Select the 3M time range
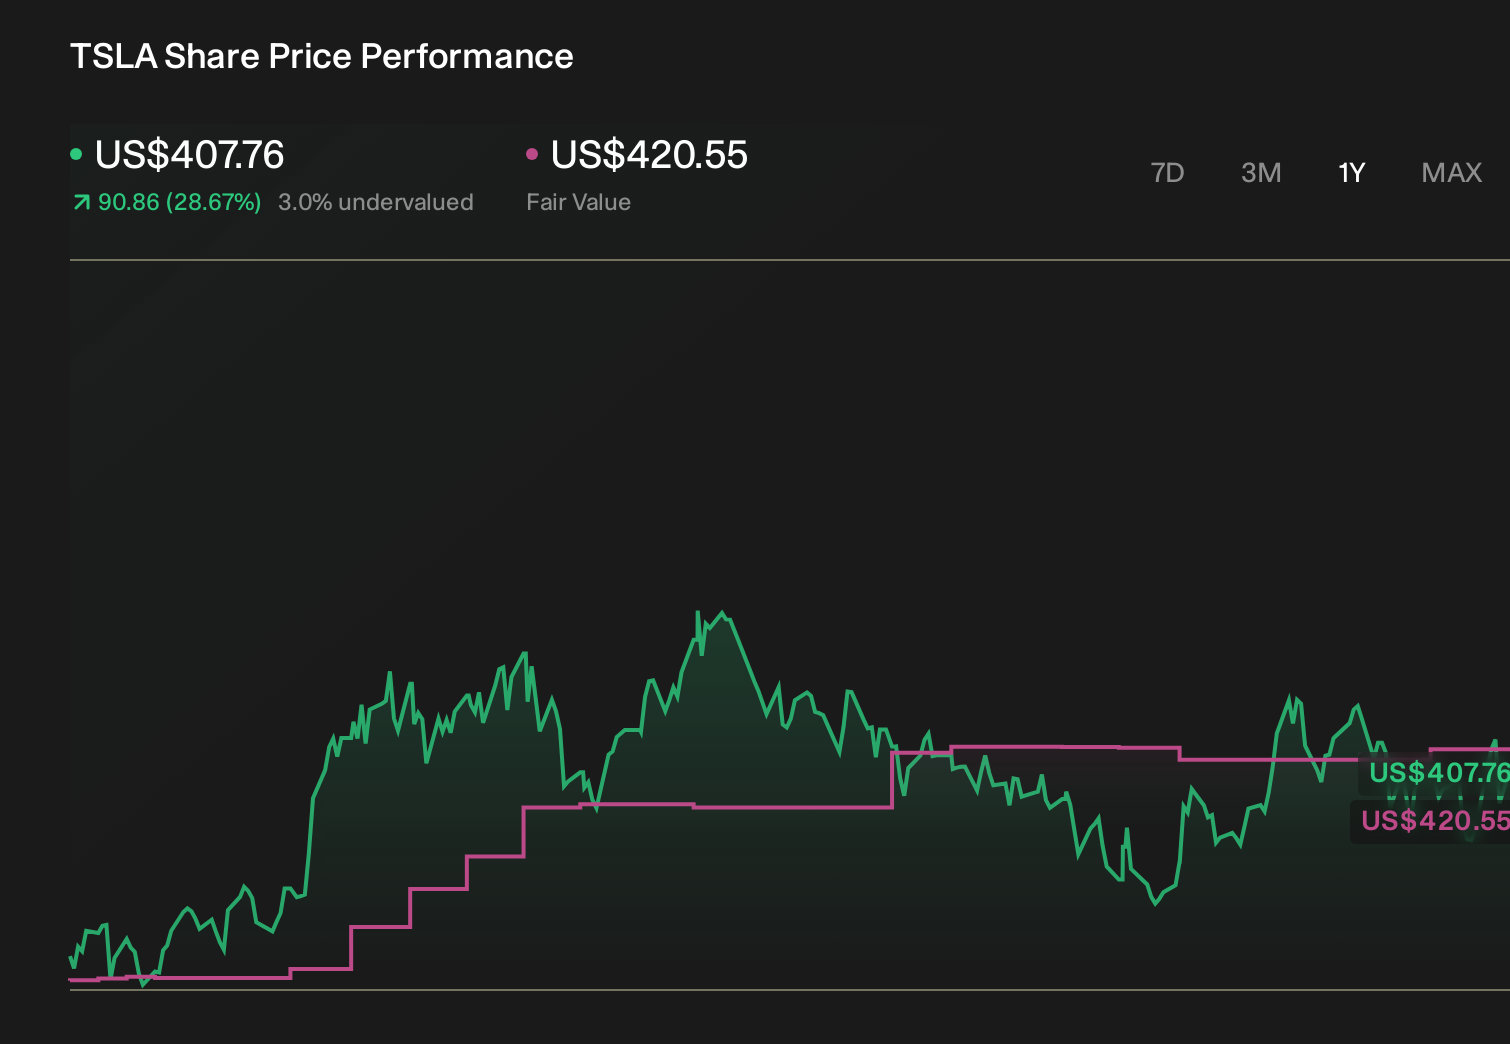Viewport: 1510px width, 1044px height. point(1261,173)
